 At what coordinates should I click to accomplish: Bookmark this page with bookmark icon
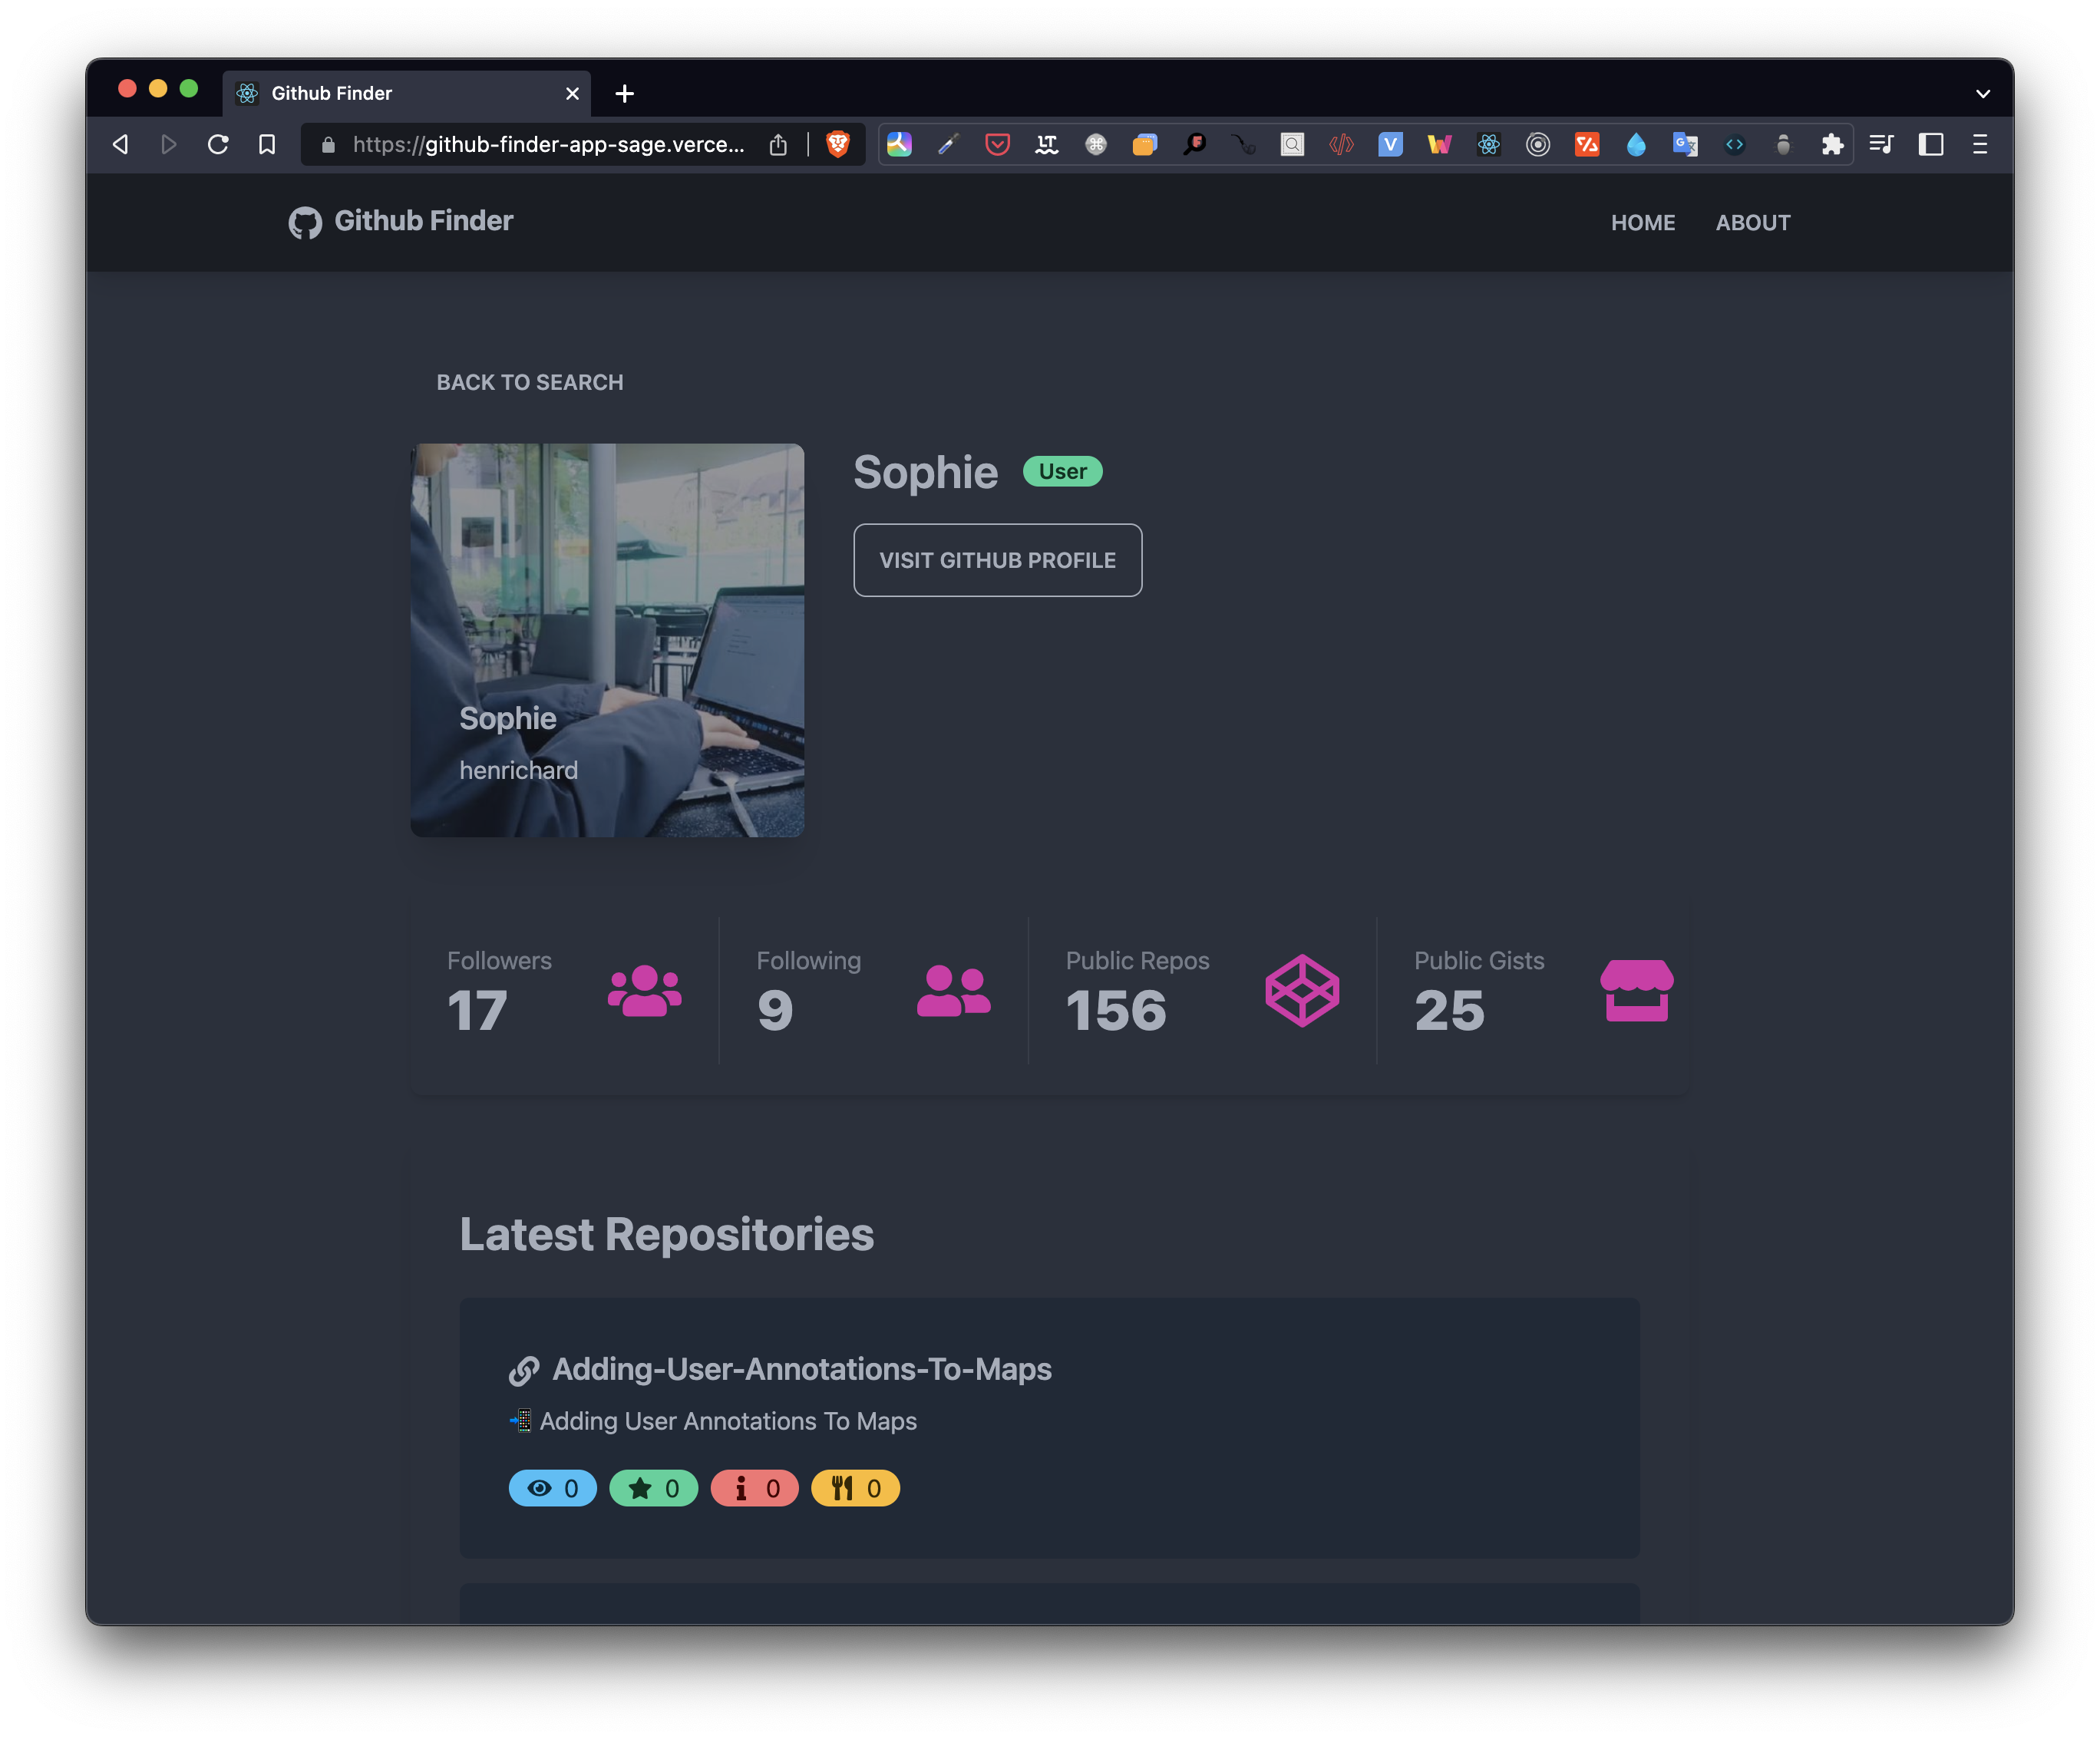[267, 144]
